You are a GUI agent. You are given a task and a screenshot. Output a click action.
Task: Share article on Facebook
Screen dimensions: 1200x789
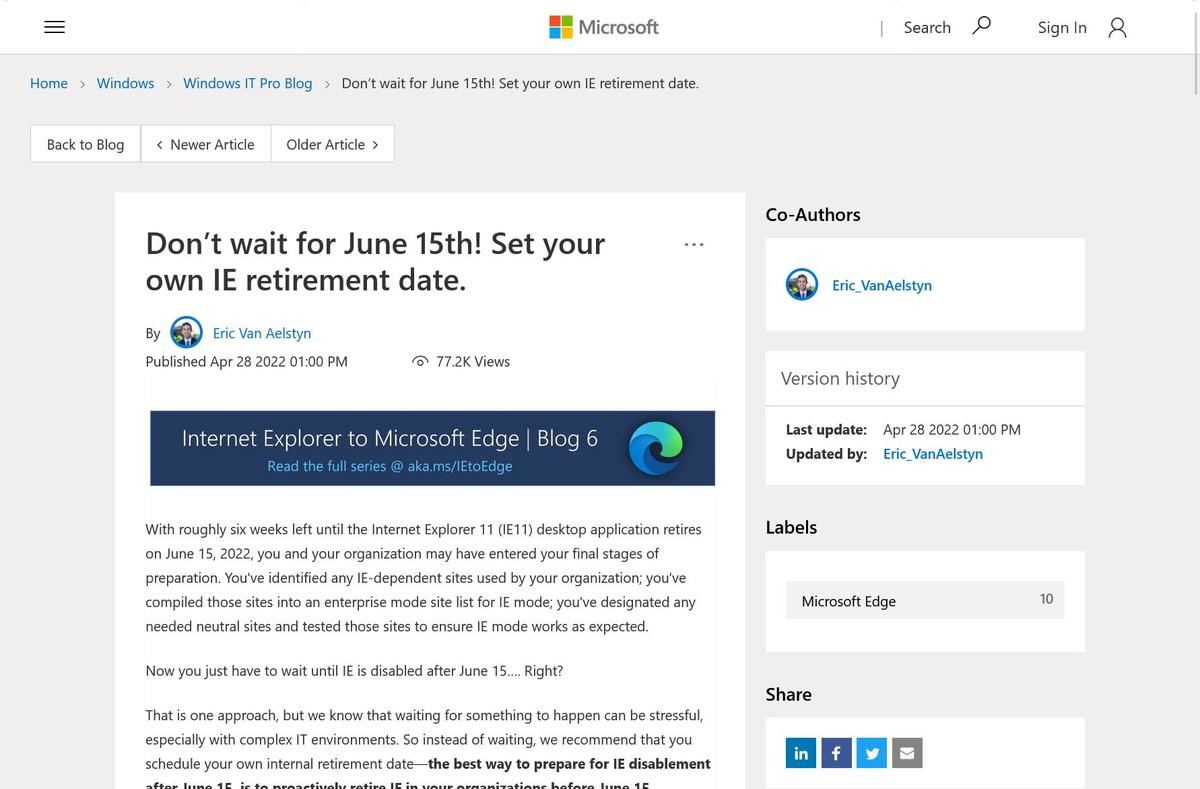[836, 753]
